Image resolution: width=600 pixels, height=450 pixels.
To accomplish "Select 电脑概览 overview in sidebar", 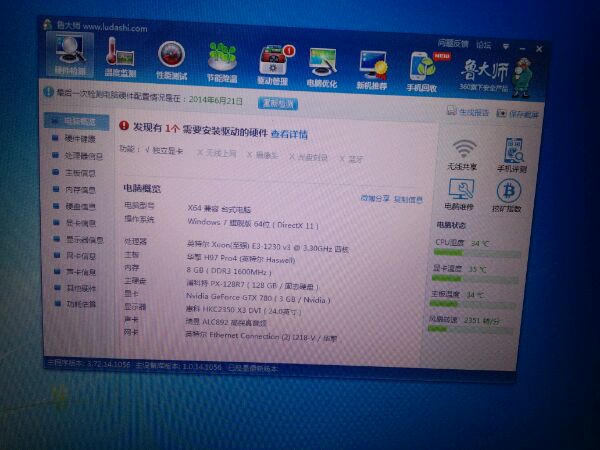I will click(x=77, y=121).
